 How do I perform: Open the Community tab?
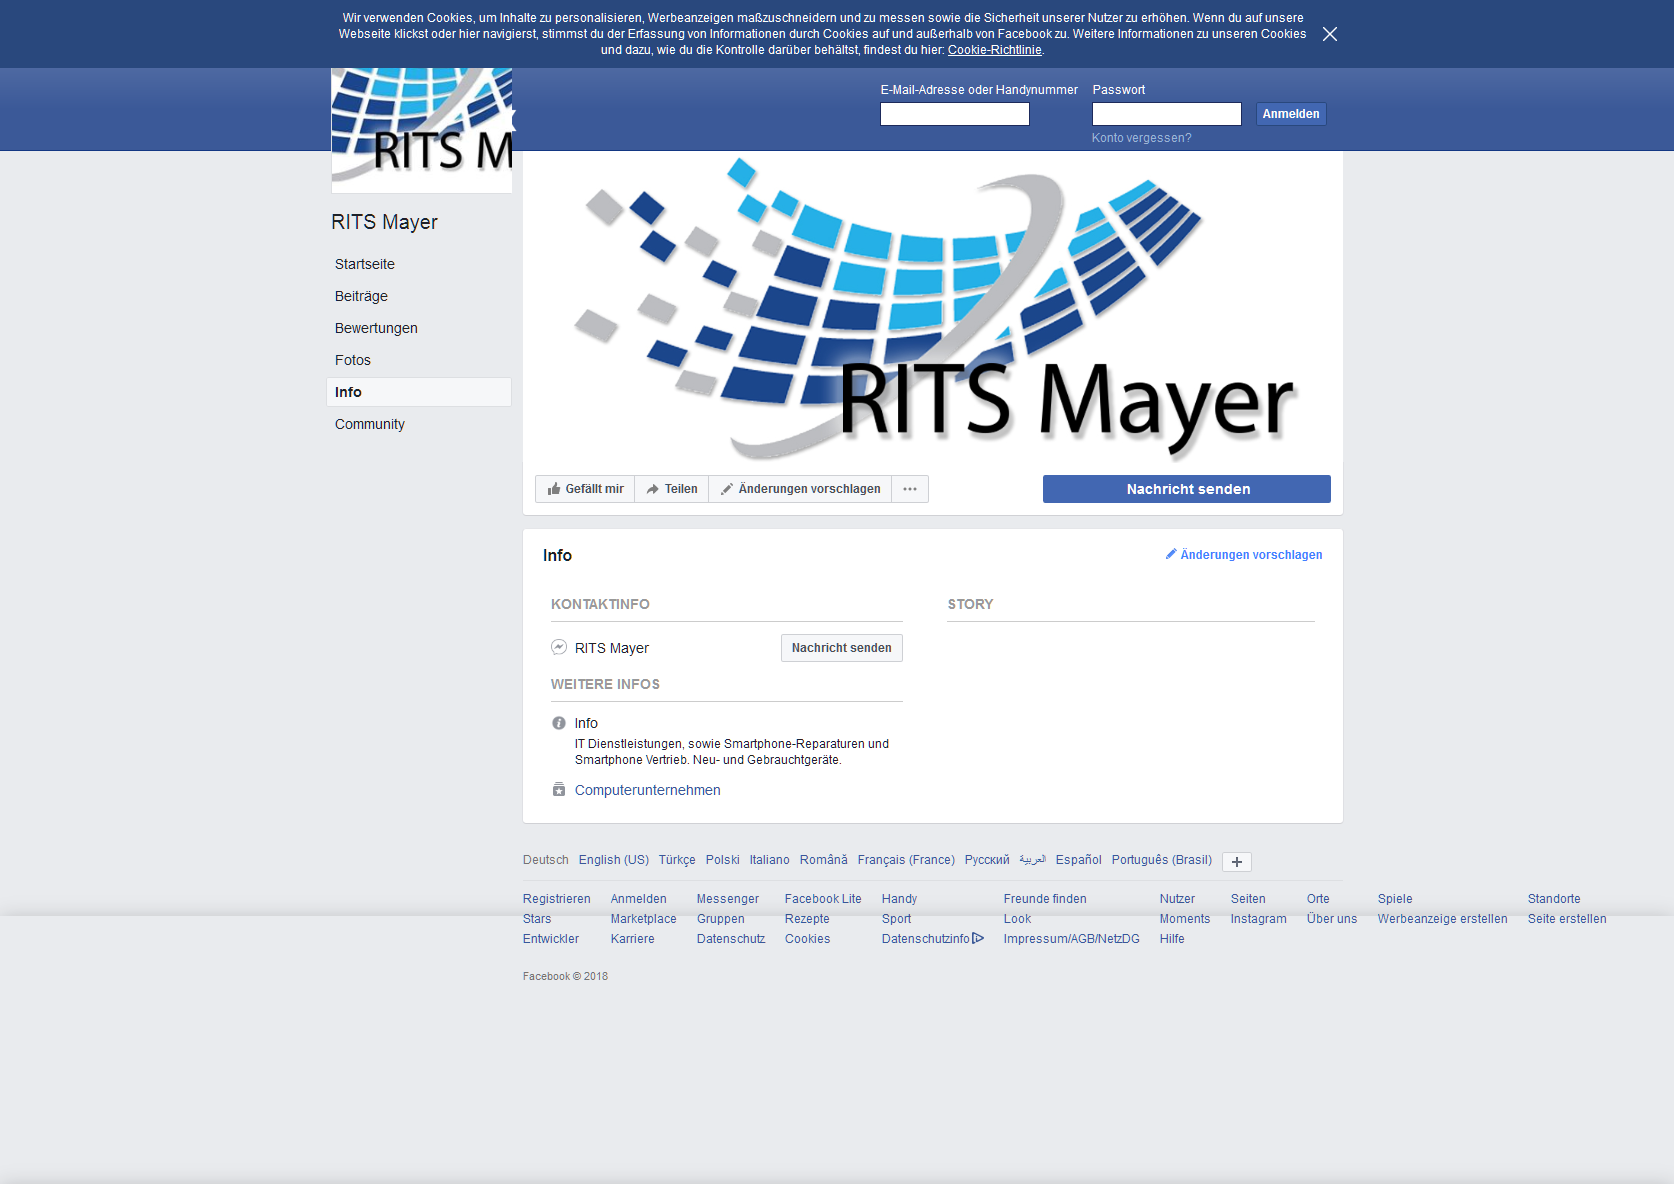coord(369,424)
